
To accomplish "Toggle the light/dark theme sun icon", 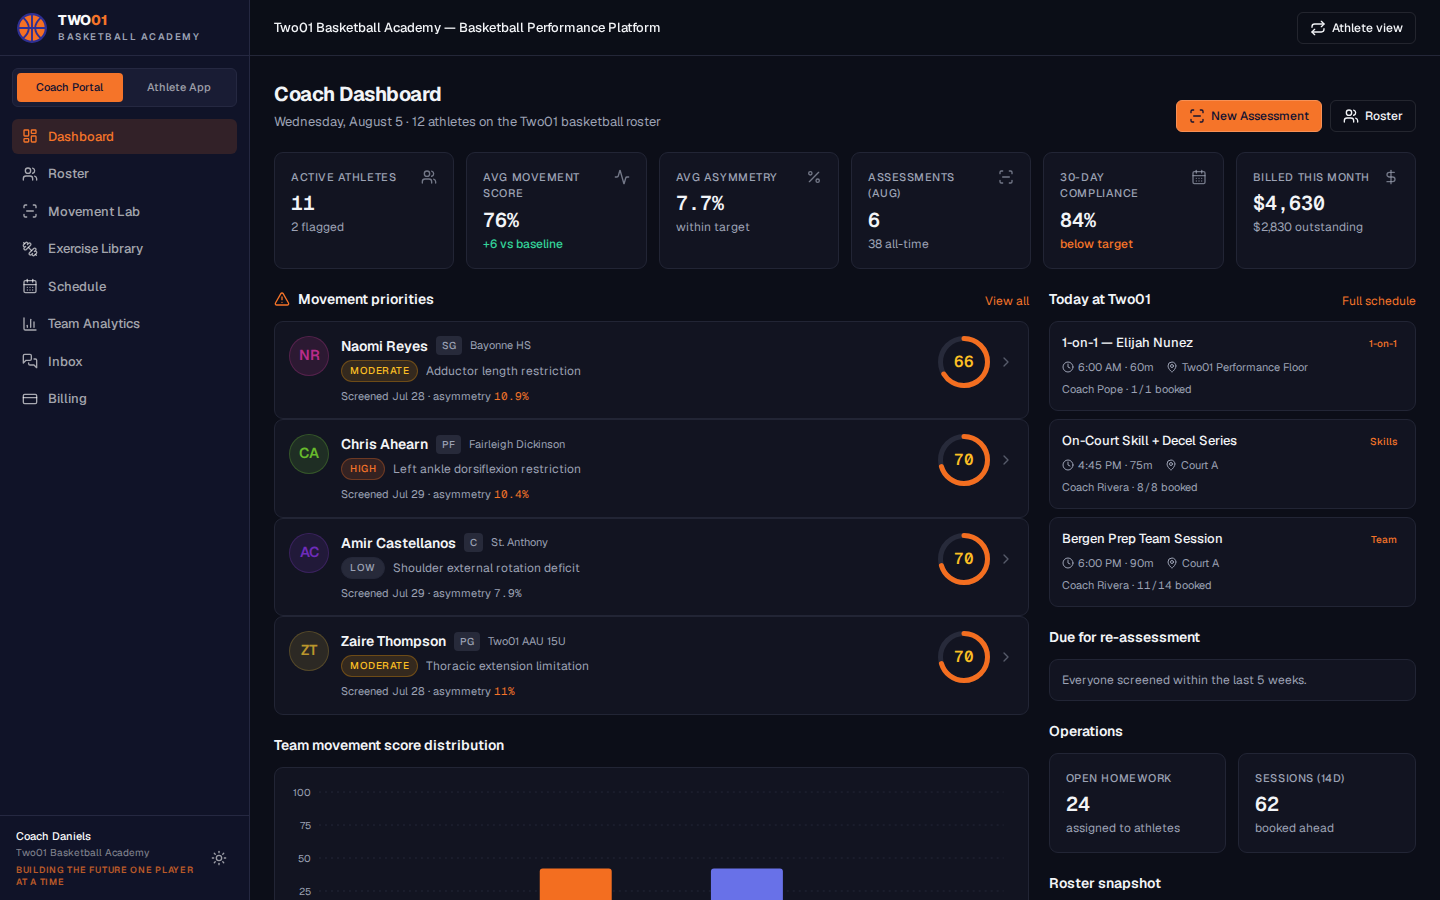I will pyautogui.click(x=219, y=858).
